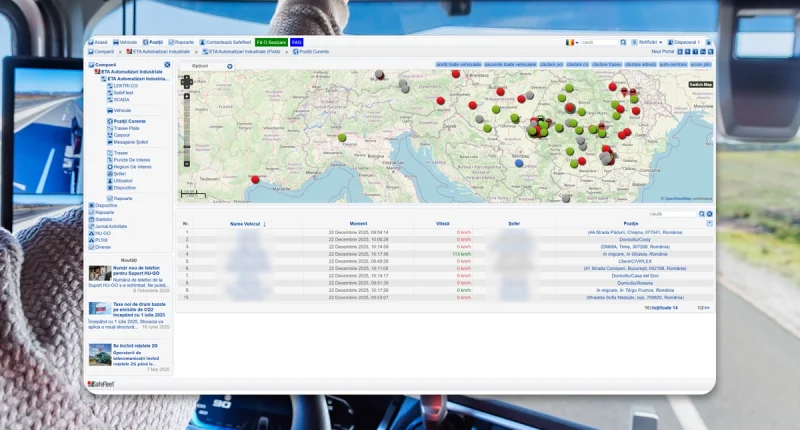Viewport: 800px width, 430px height.
Task: Open the Acasă home menu item
Action: 99,42
